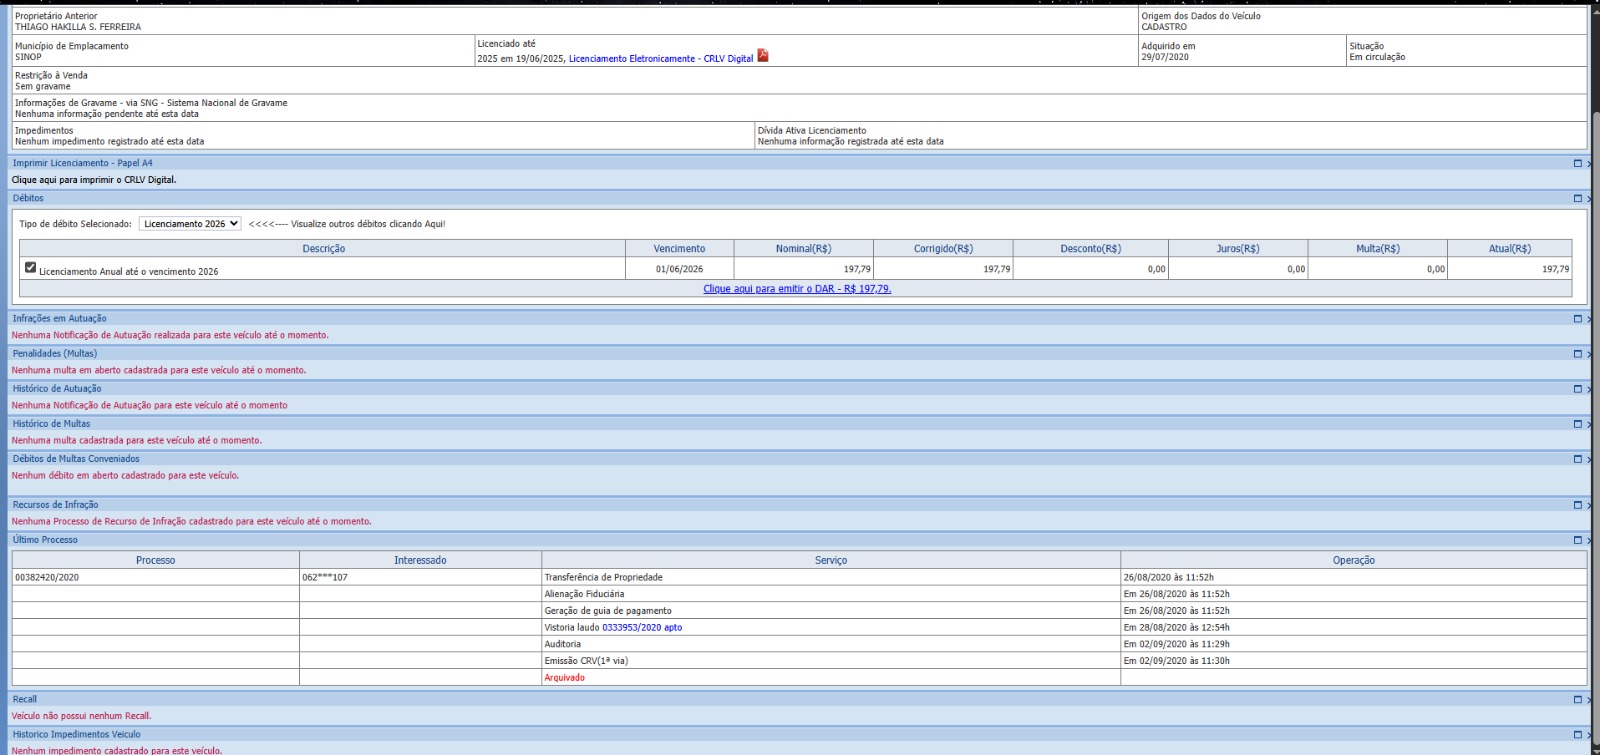The height and width of the screenshot is (755, 1600).
Task: Open the CRLV Digital PDF icon
Action: (763, 56)
